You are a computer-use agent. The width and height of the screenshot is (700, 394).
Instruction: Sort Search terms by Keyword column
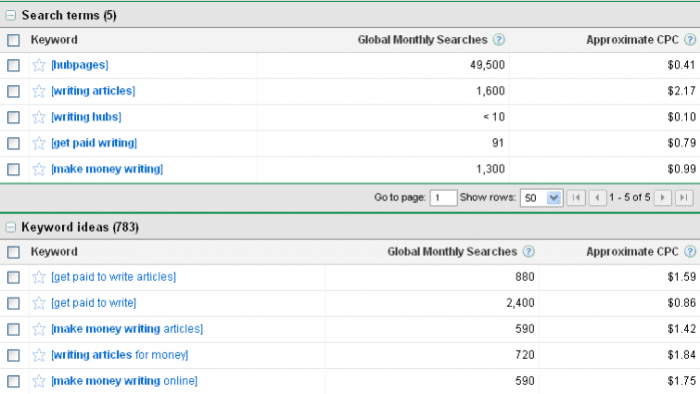click(54, 40)
